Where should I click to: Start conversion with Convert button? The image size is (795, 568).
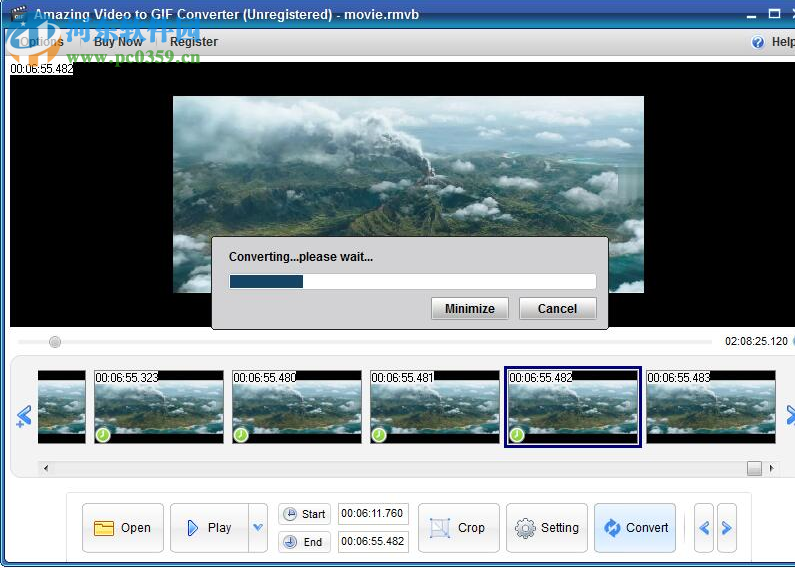coord(635,527)
